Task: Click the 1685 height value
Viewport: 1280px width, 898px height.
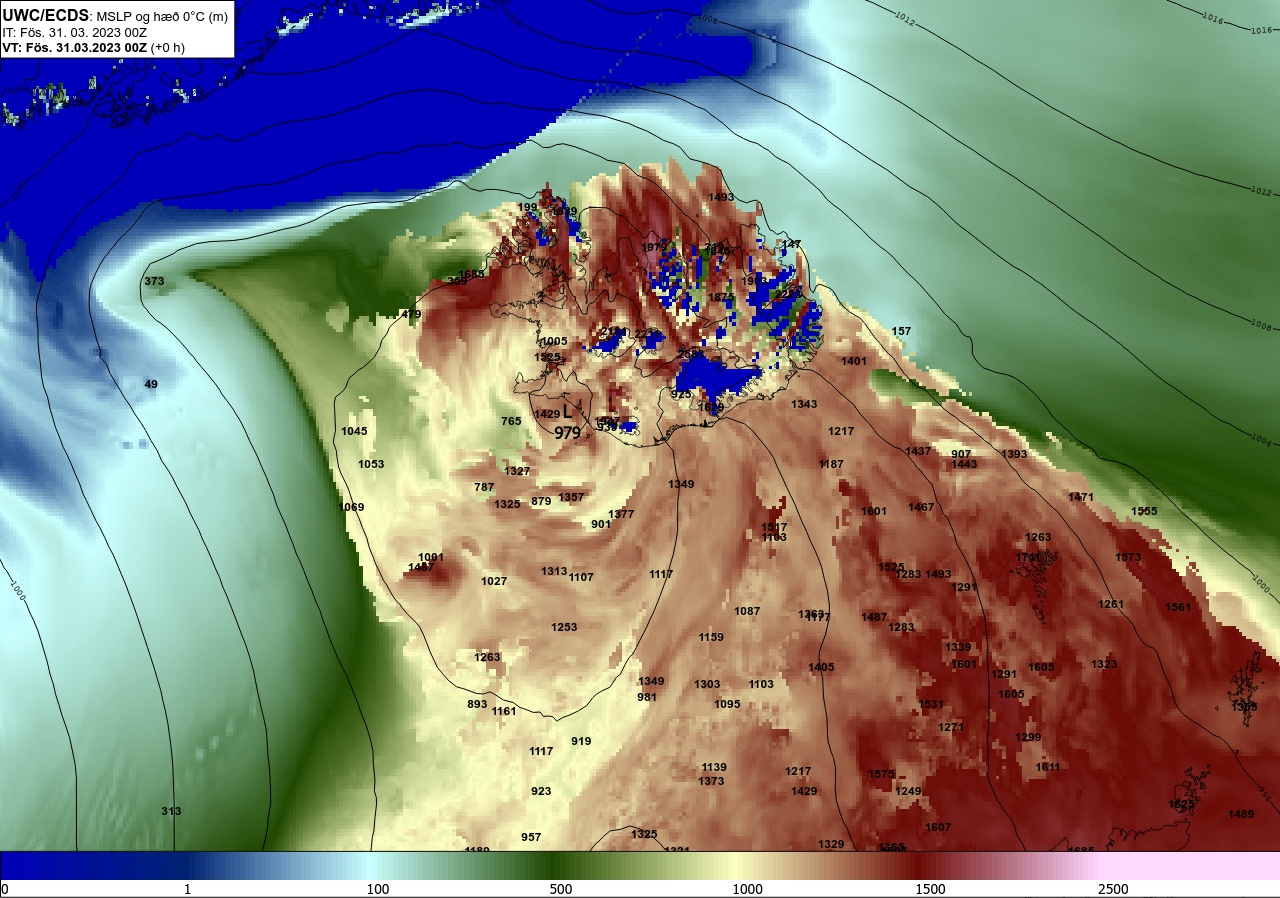Action: (471, 273)
